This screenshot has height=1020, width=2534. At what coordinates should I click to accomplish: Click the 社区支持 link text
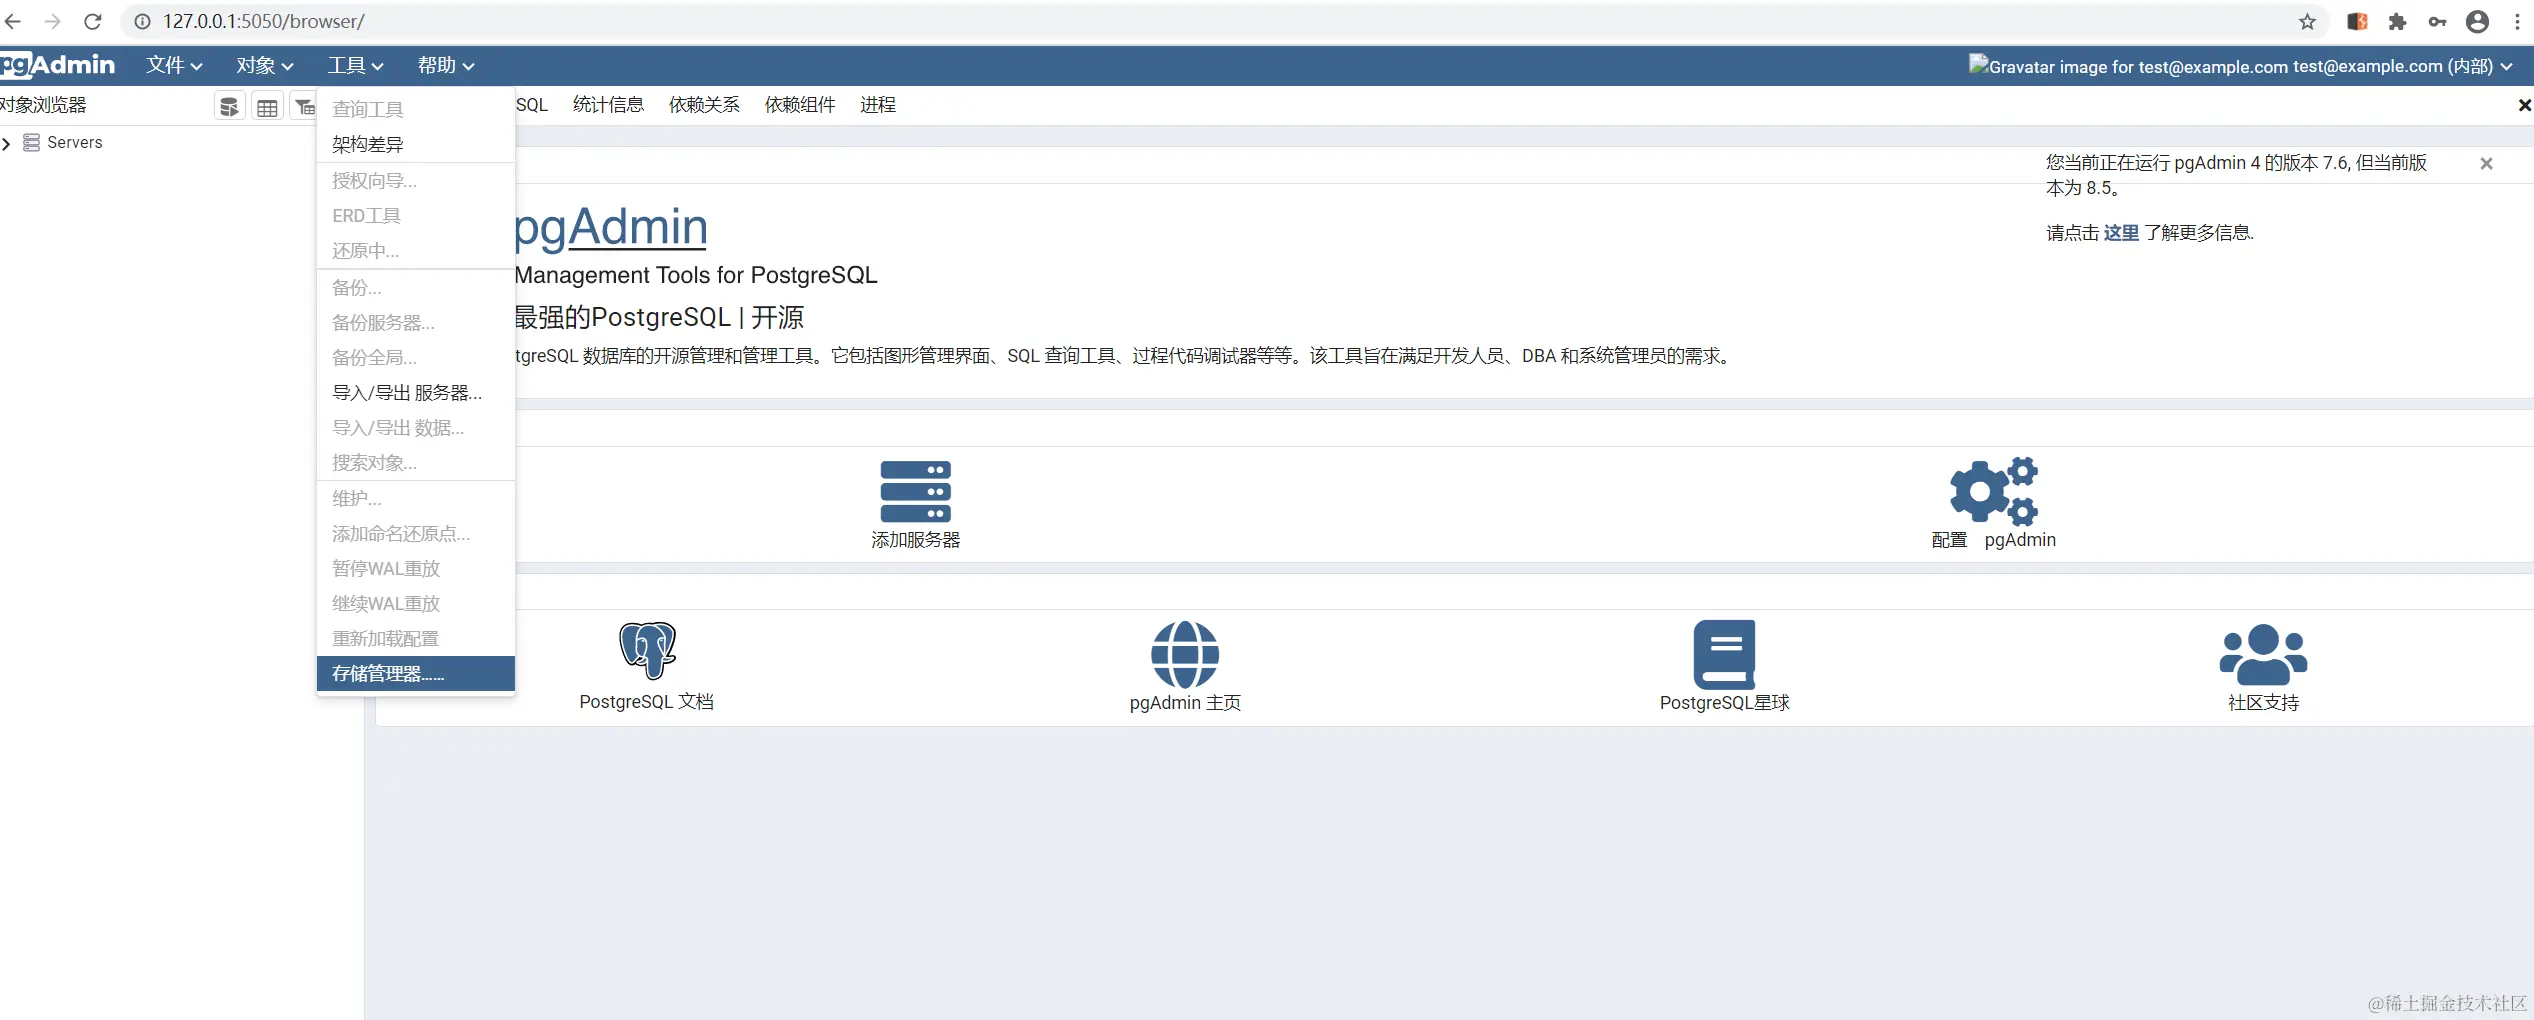(x=2263, y=703)
